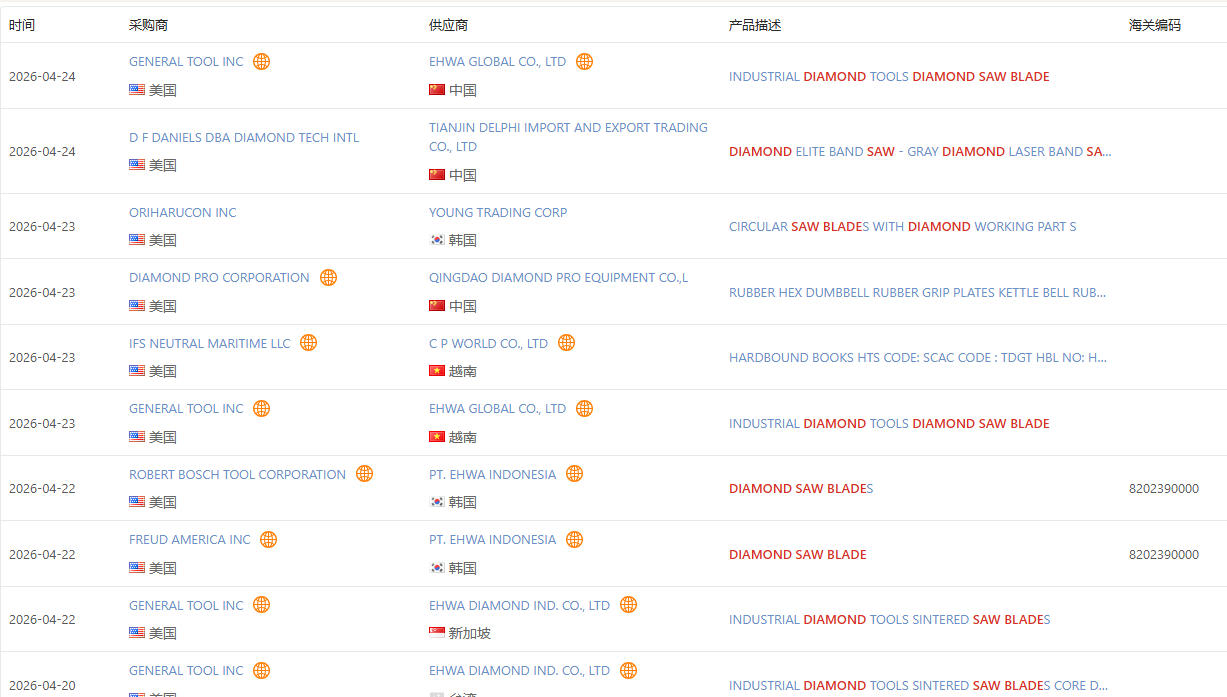Image resolution: width=1227 pixels, height=697 pixels.
Task: Click globe icon next to EHWA GLOBAL CO., LTD with 越南
Action: click(x=584, y=408)
